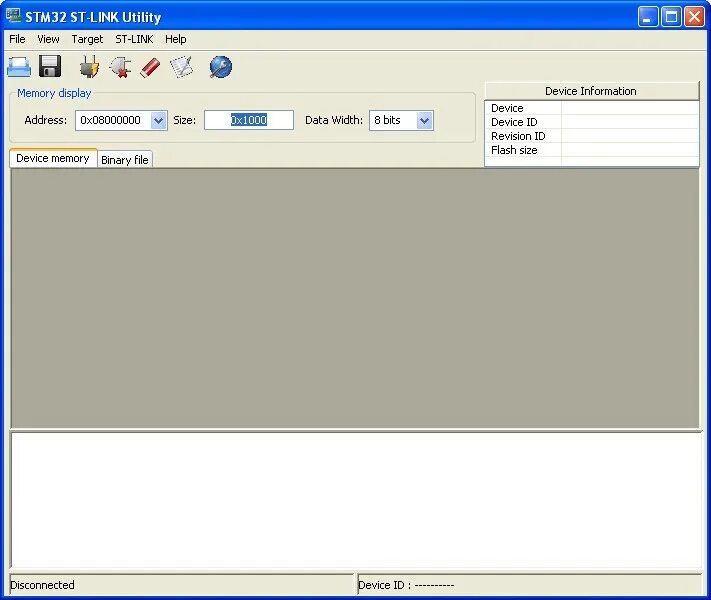Select the Device ID row in Device Information
Image resolution: width=711 pixels, height=600 pixels.
[592, 122]
